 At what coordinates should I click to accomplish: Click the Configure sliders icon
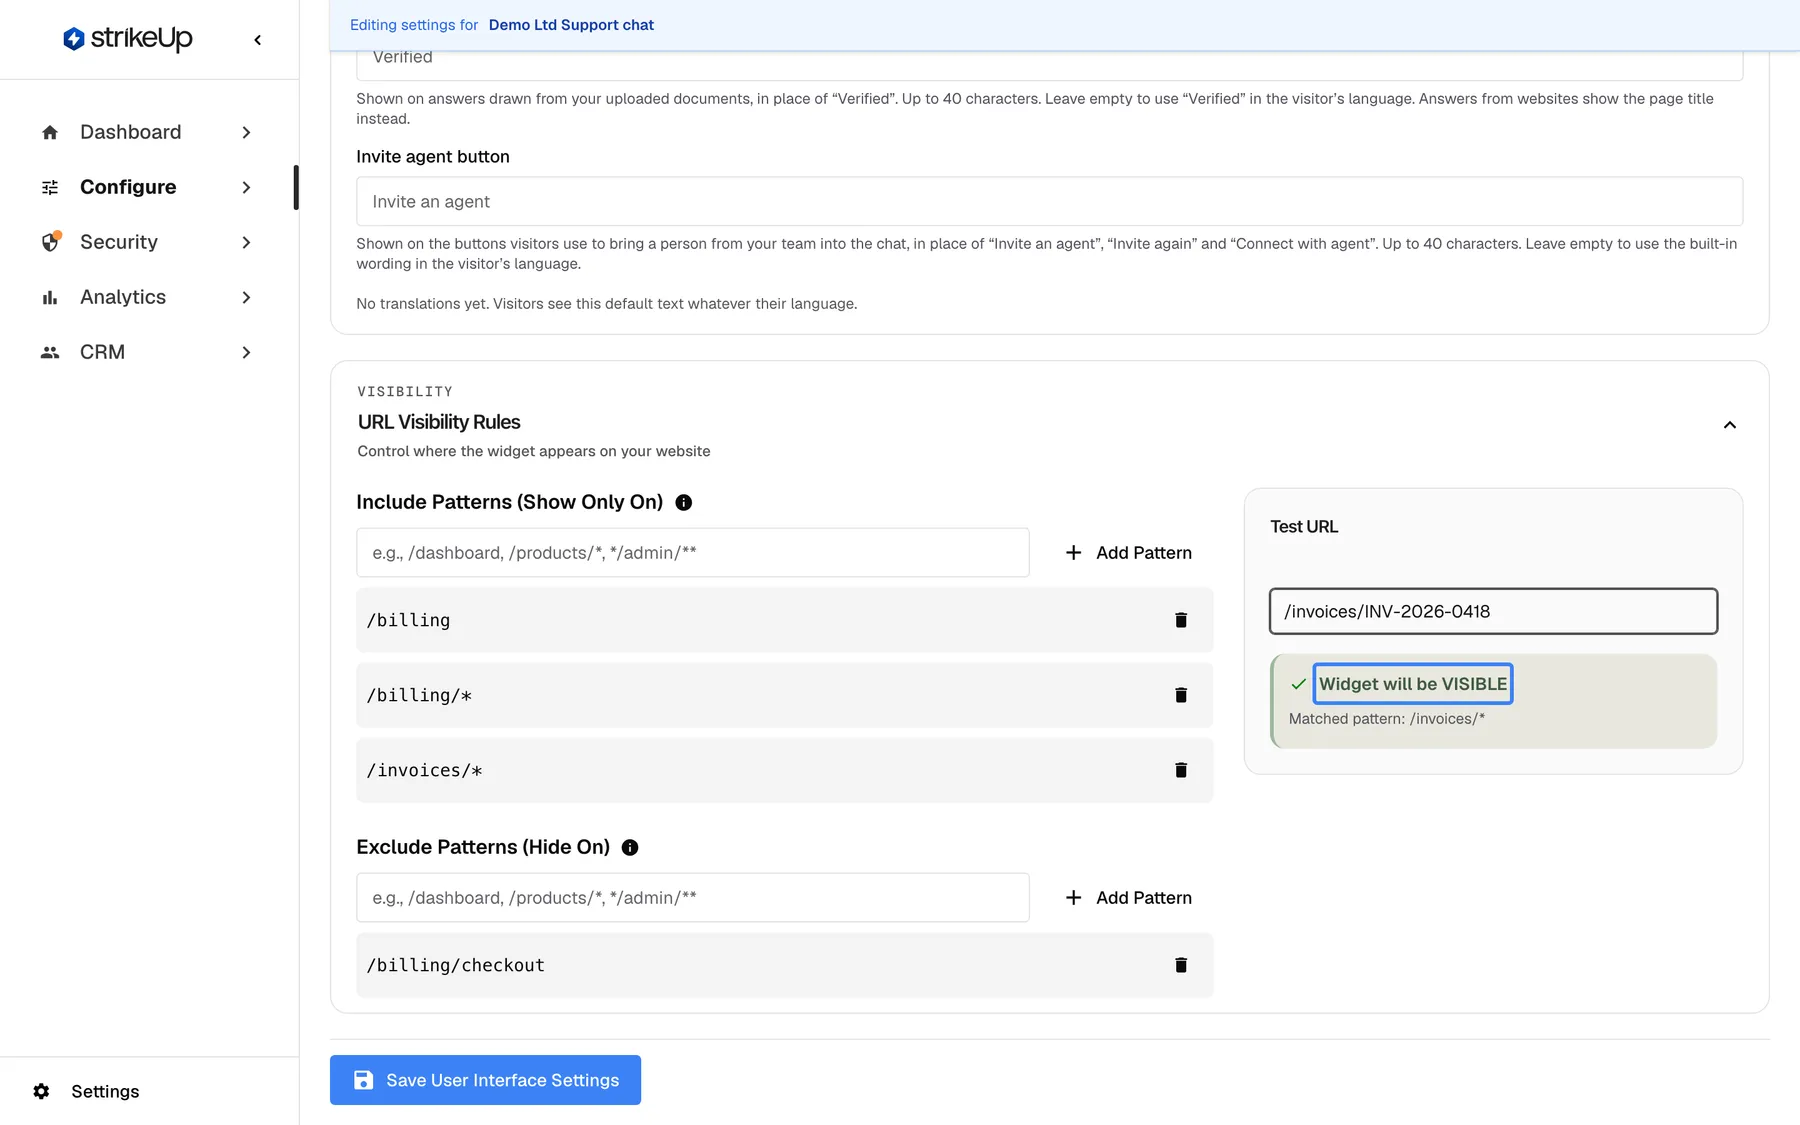tap(50, 187)
